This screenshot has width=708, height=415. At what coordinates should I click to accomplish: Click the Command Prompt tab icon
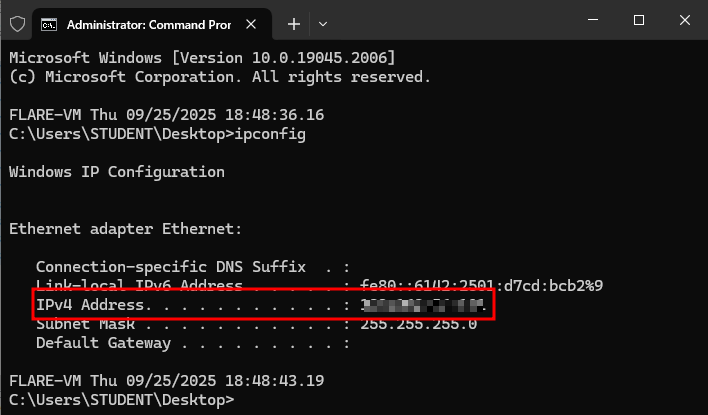pyautogui.click(x=48, y=22)
